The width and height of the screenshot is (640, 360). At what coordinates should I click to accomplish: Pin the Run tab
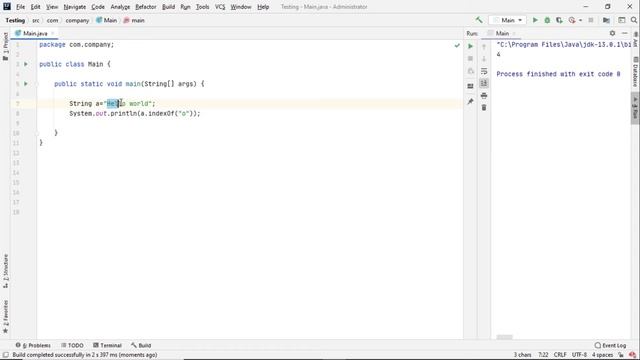tap(470, 101)
